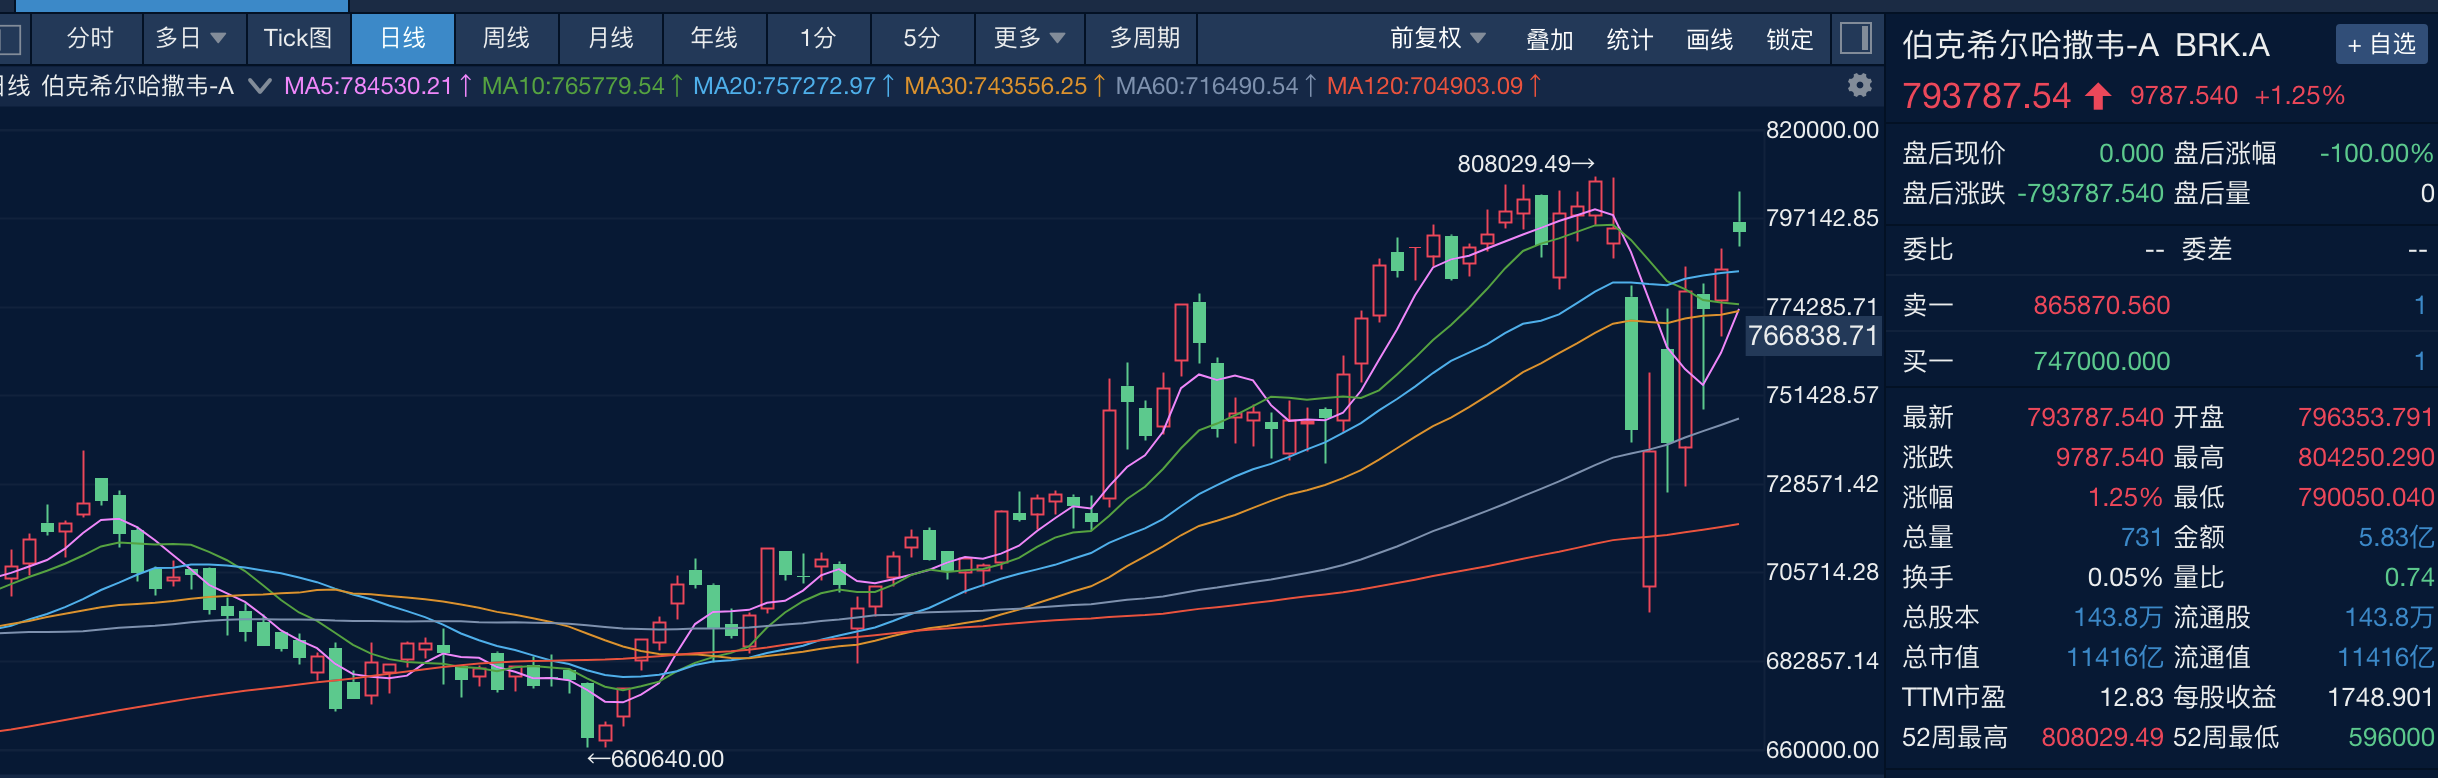The width and height of the screenshot is (2438, 778).
Task: Click the 叠加 overlay button
Action: (1550, 39)
